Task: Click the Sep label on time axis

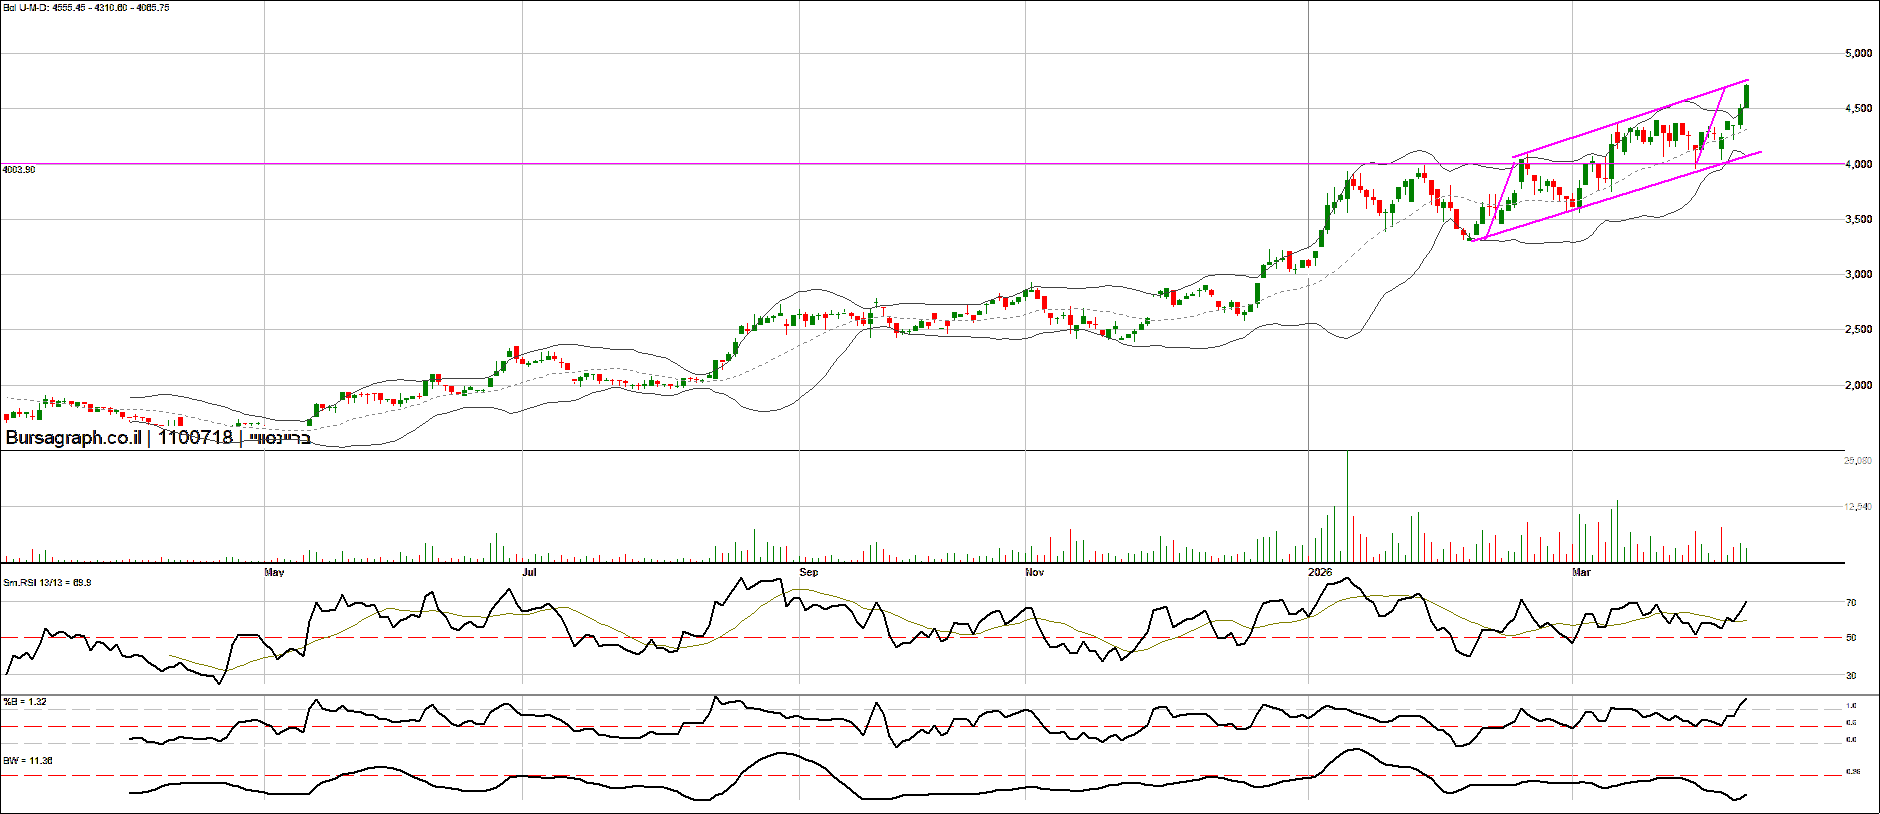Action: (x=809, y=572)
